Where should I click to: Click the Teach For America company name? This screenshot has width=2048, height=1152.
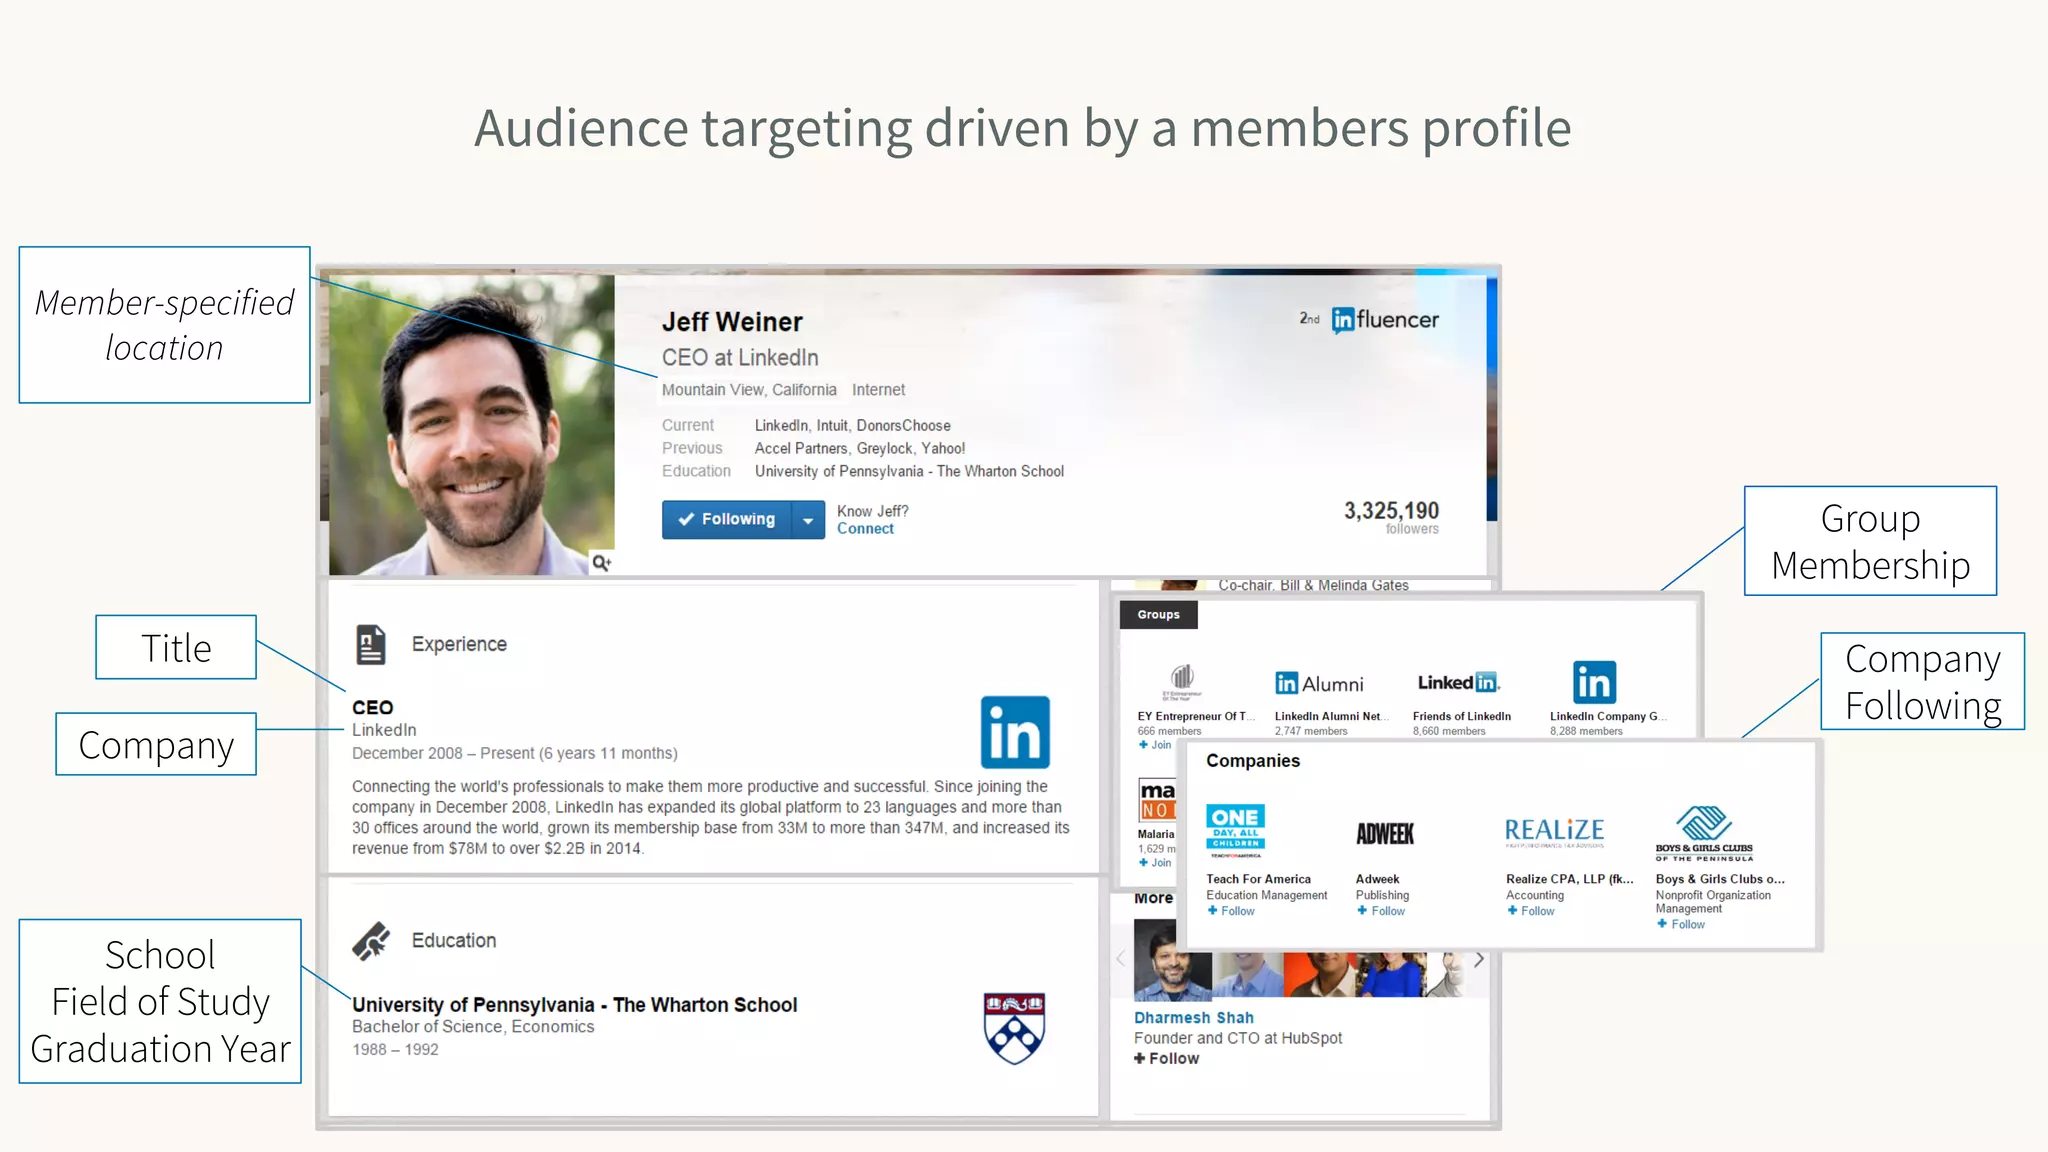tap(1258, 879)
